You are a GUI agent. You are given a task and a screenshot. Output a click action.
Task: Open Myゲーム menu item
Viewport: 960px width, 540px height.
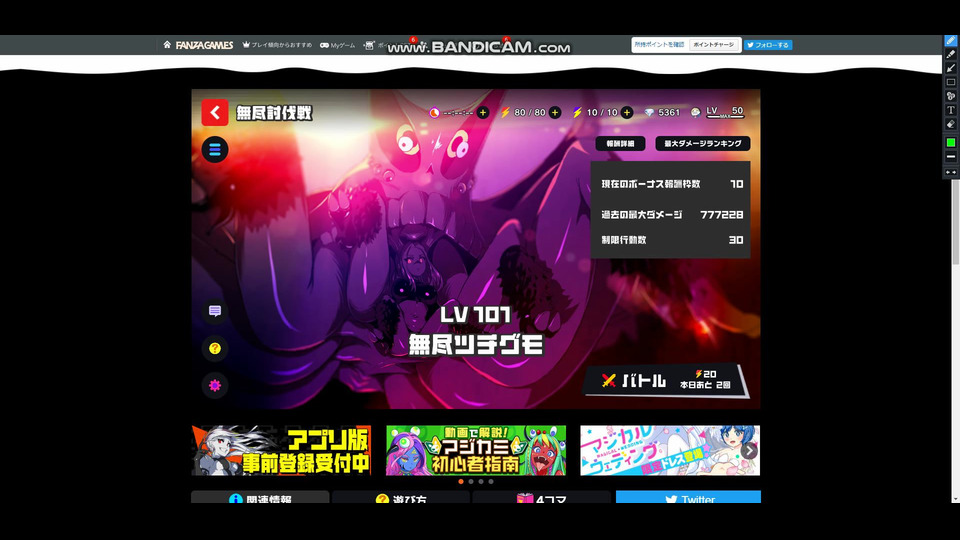click(337, 45)
